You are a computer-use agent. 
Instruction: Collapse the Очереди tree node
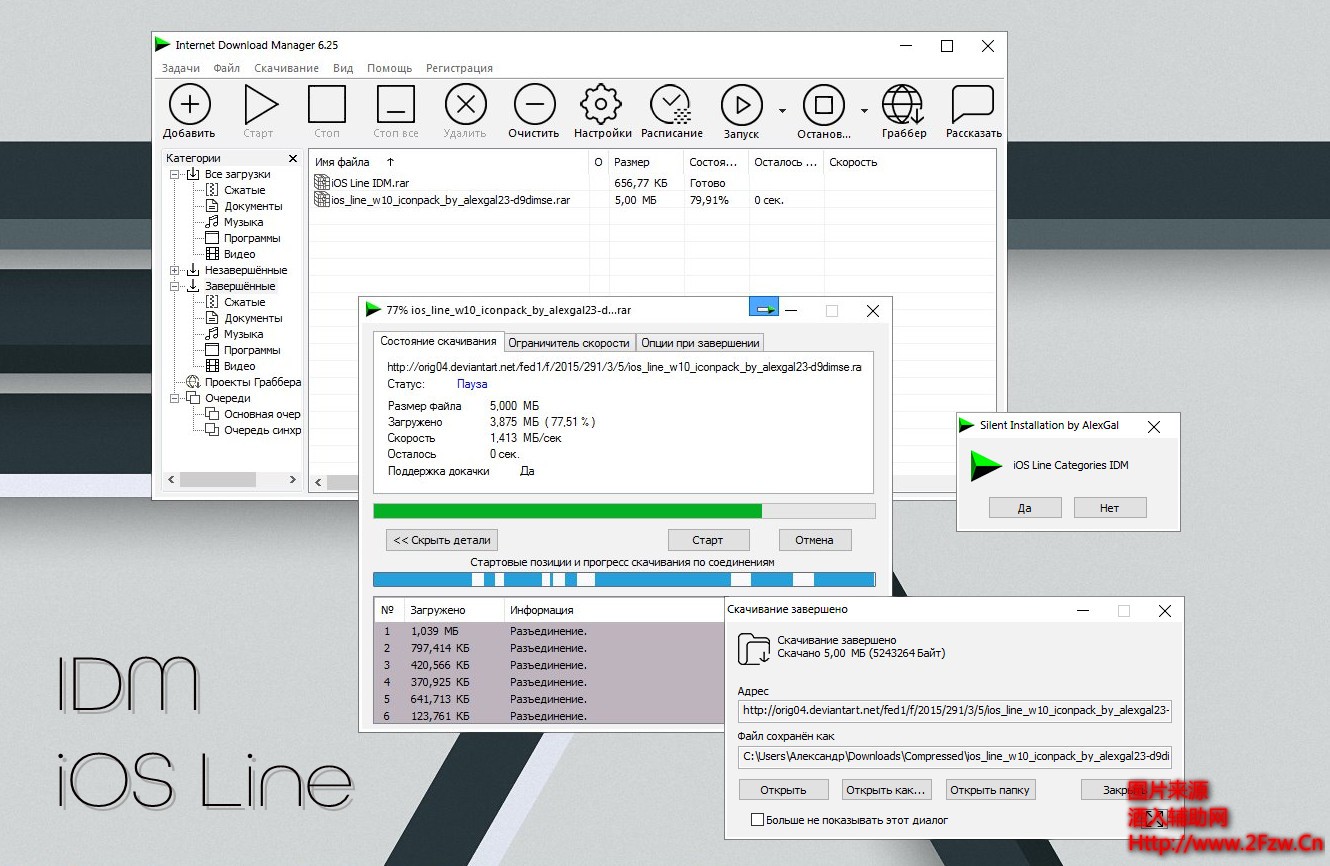point(175,398)
